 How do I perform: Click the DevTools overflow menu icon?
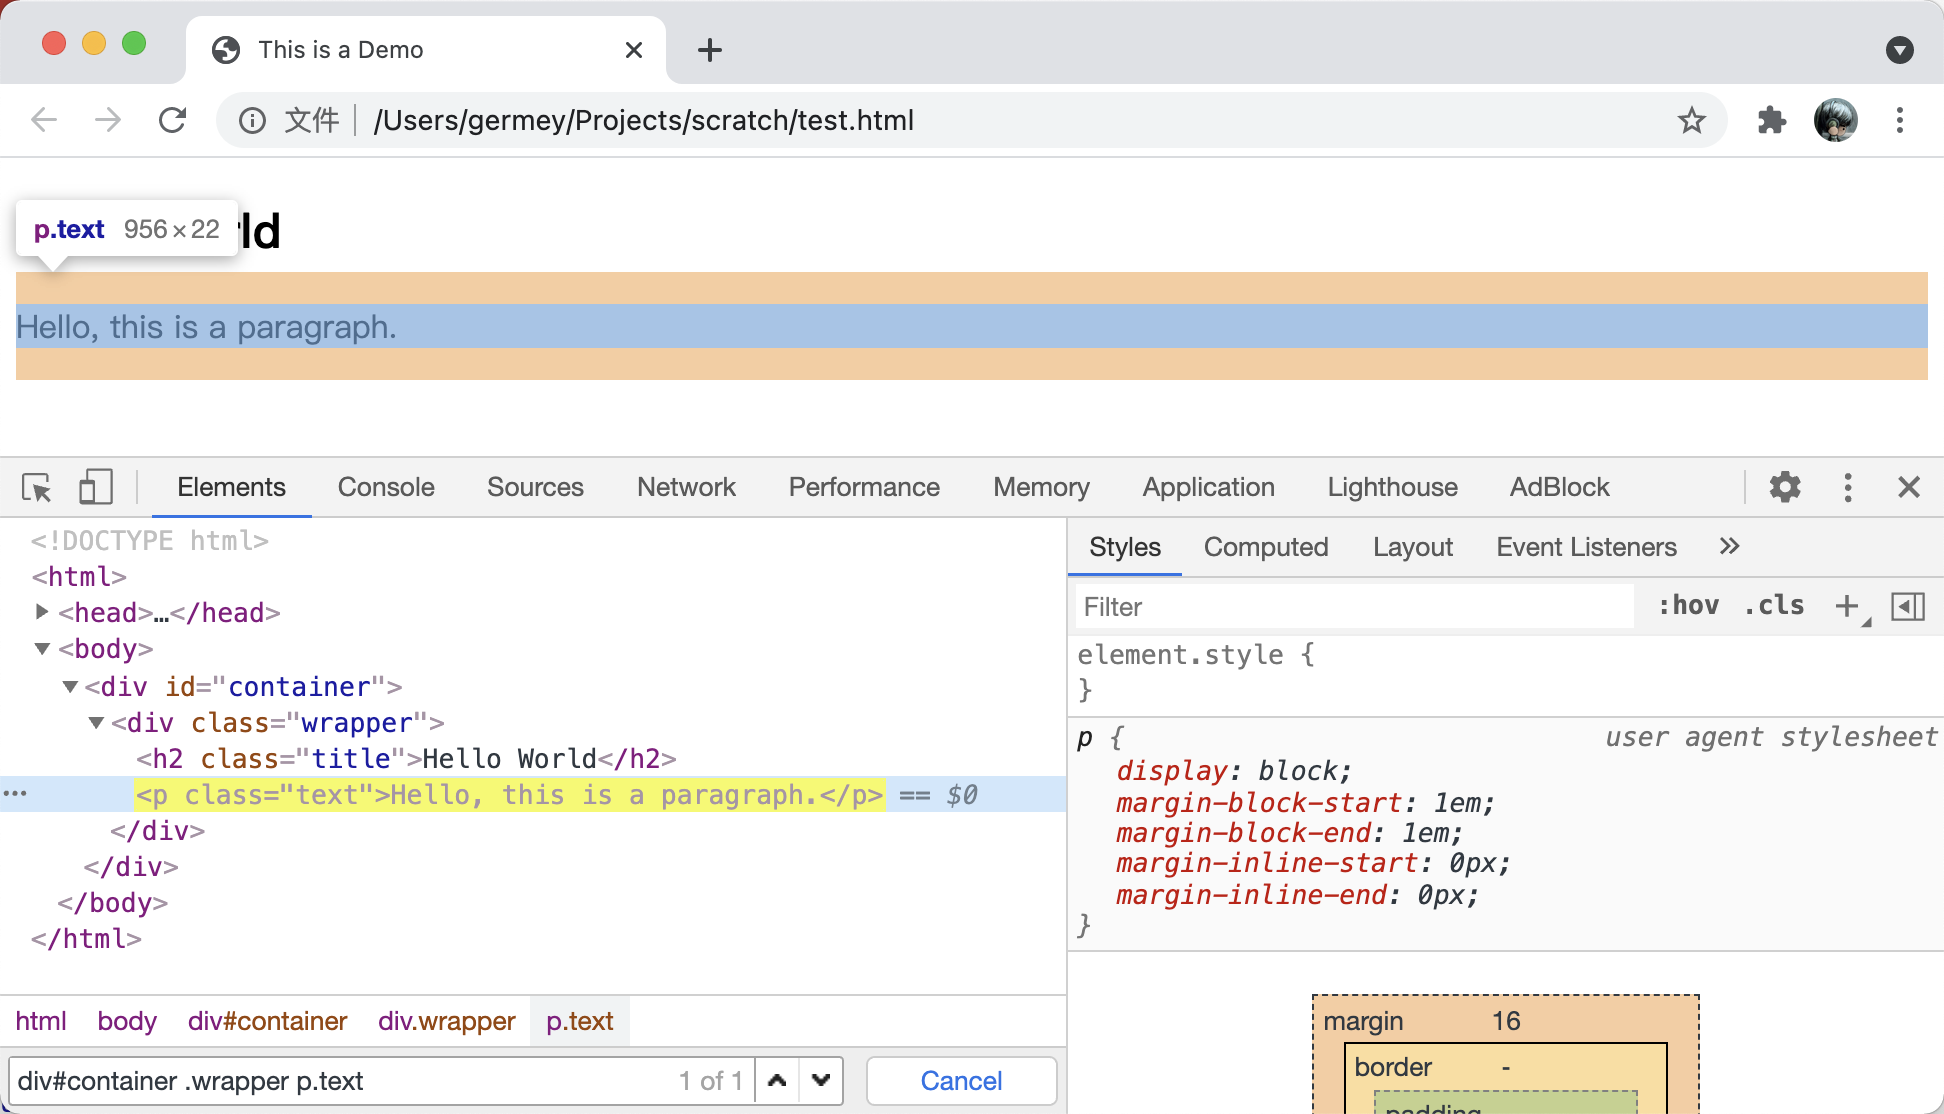coord(1848,486)
